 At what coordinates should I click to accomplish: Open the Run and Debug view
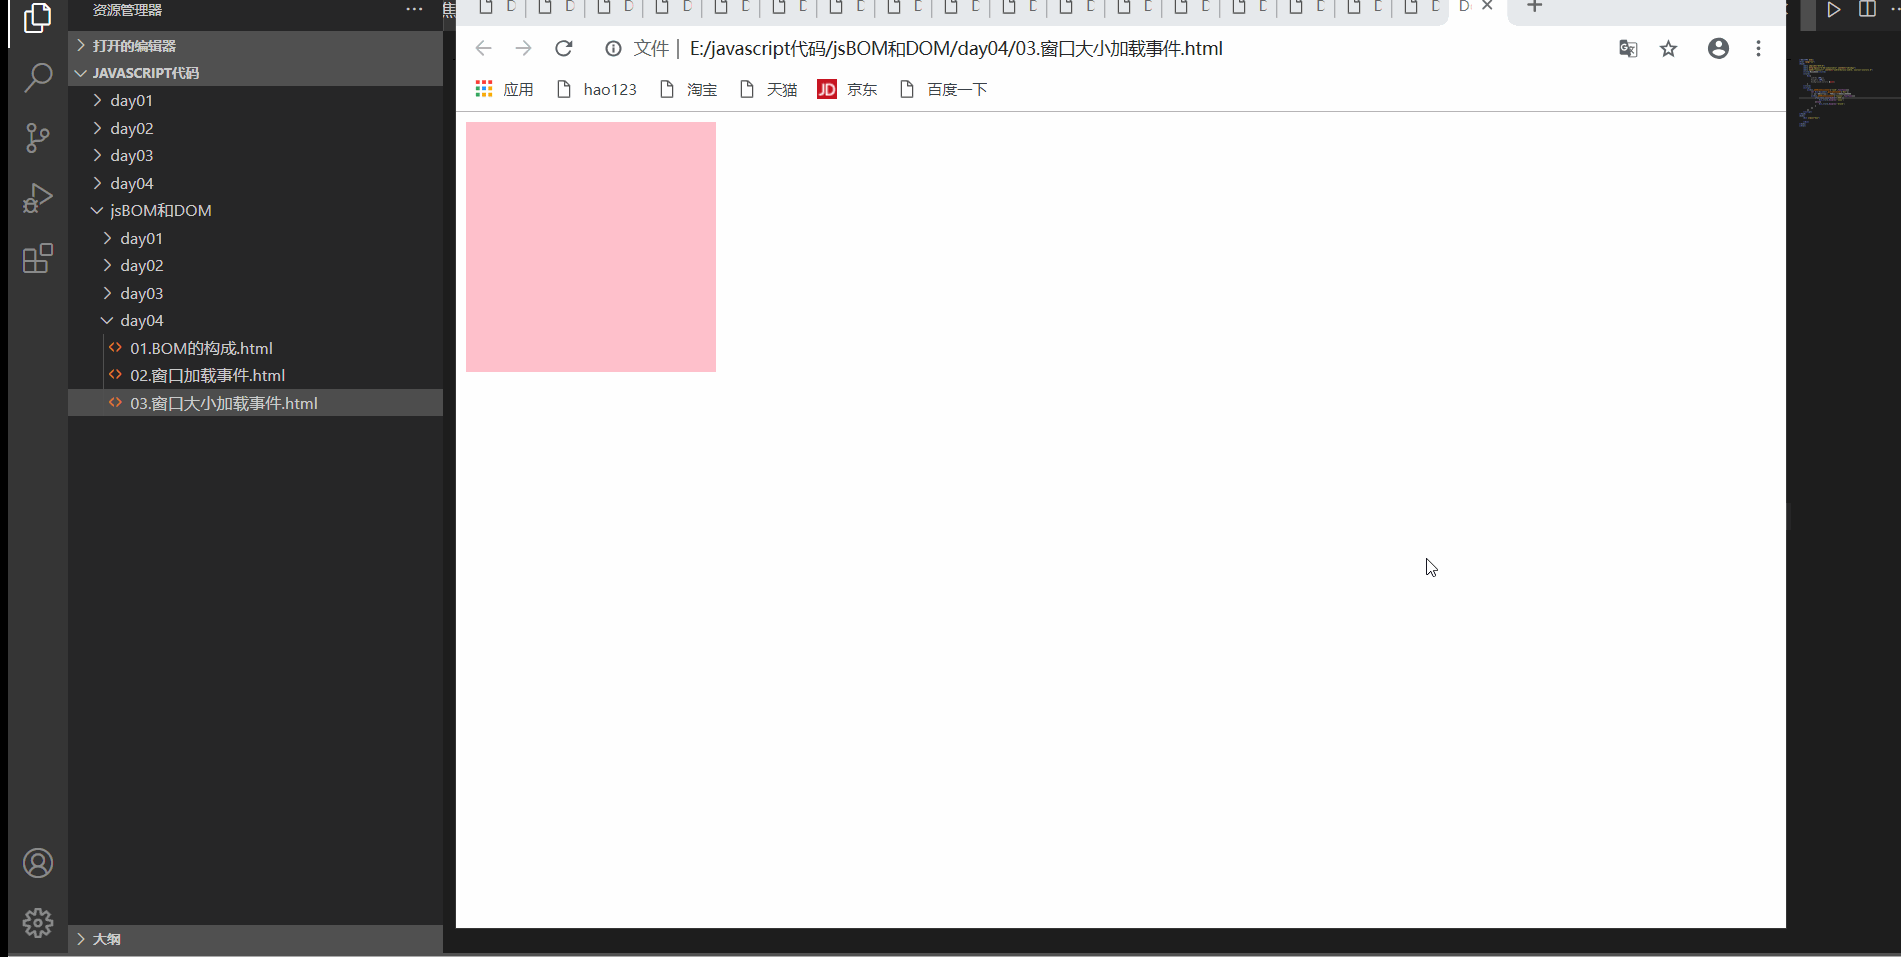coord(37,198)
